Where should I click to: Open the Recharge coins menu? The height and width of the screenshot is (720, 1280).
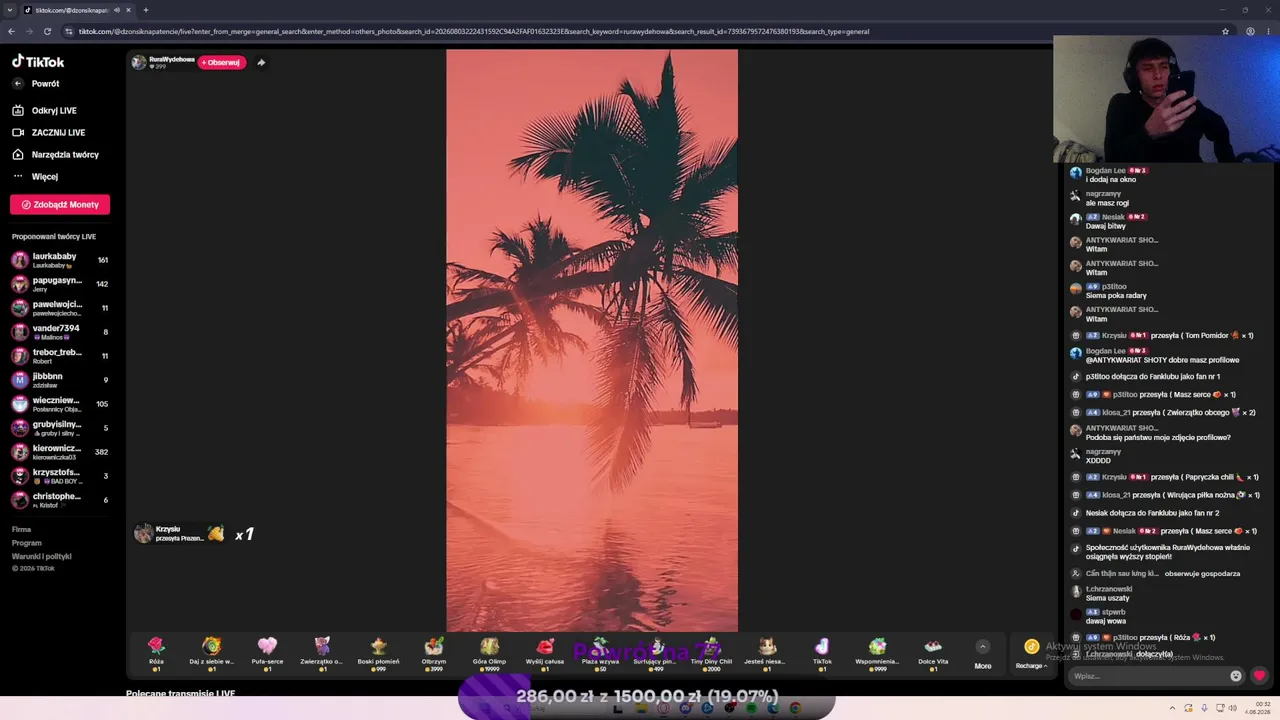click(1031, 654)
